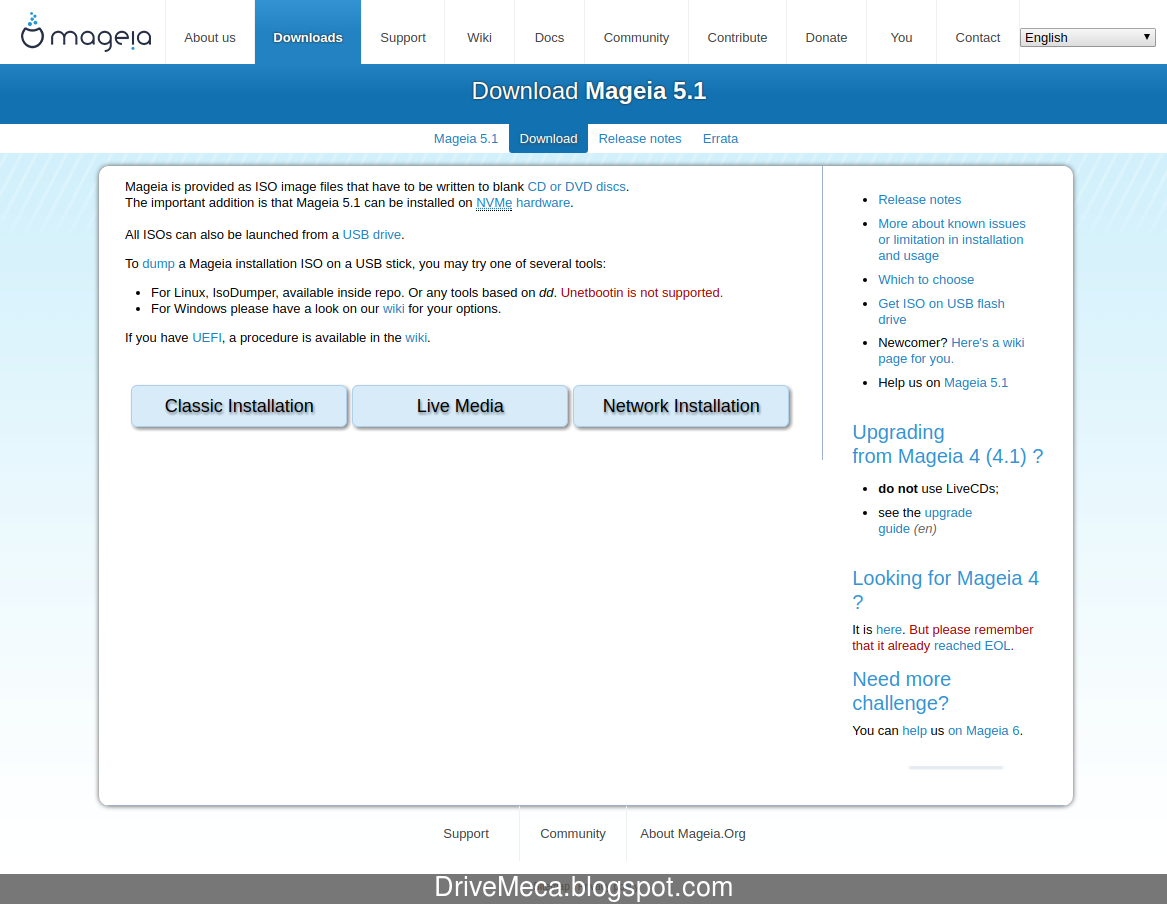This screenshot has height=904, width=1167.
Task: Click 'reached EOL' under Looking for Mageia 4
Action: coord(971,645)
